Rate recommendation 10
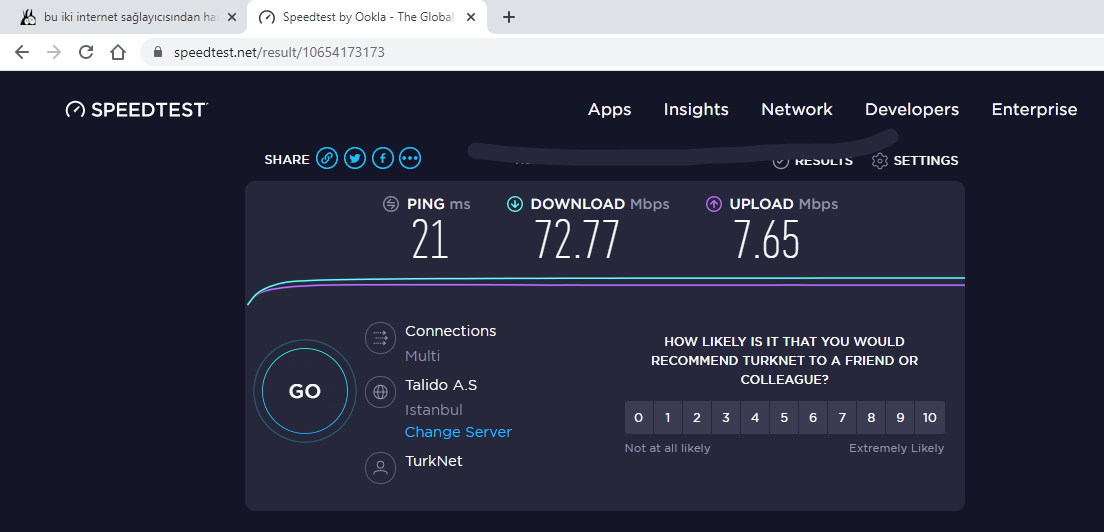The image size is (1104, 532). [x=930, y=418]
